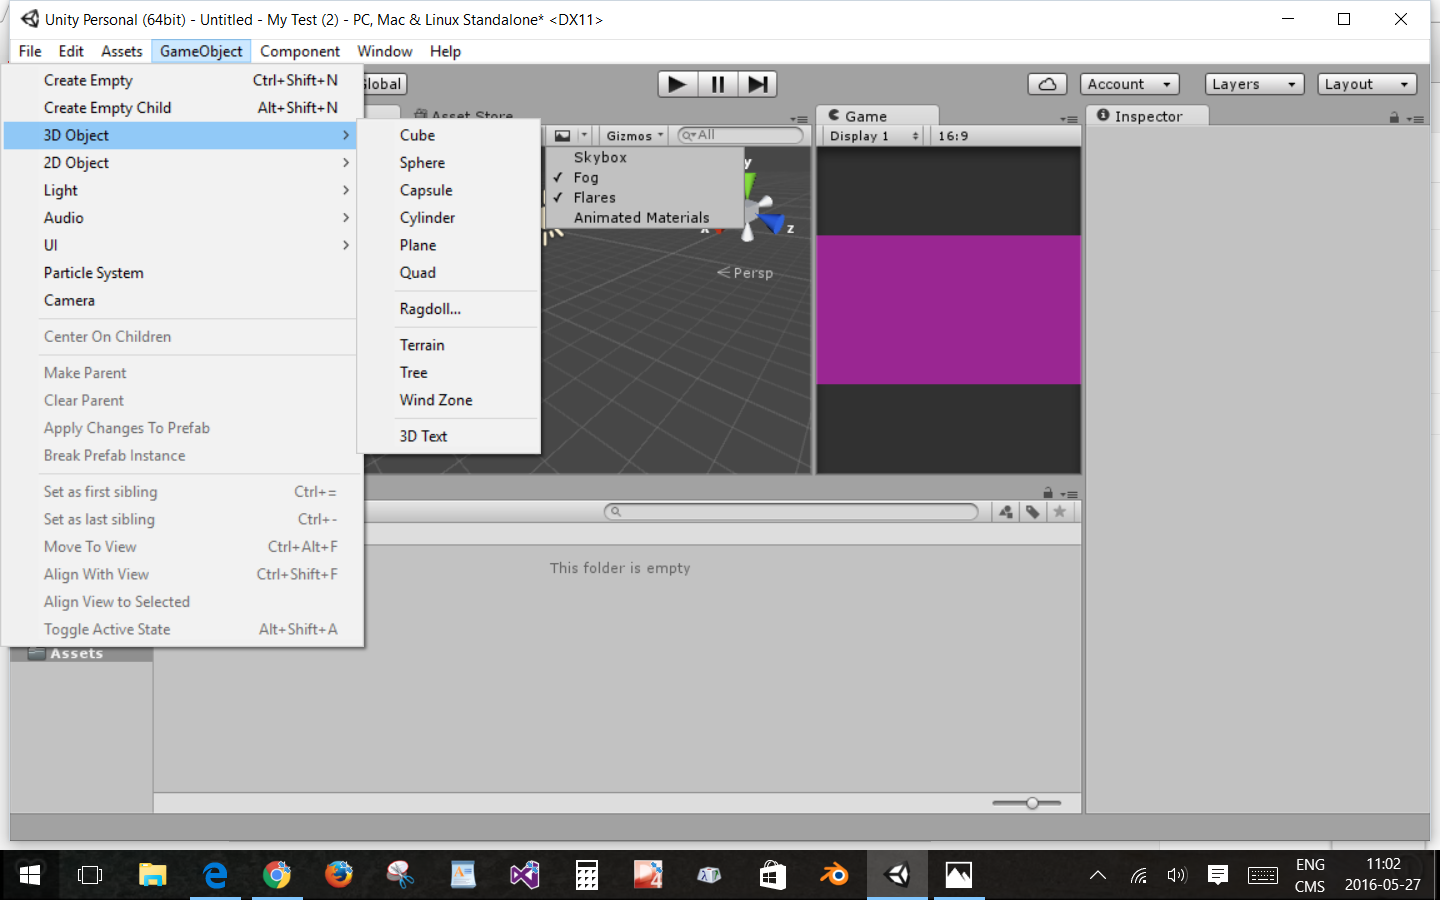Select the Search by Type icon
Screen dimensions: 1440x900
(1005, 511)
